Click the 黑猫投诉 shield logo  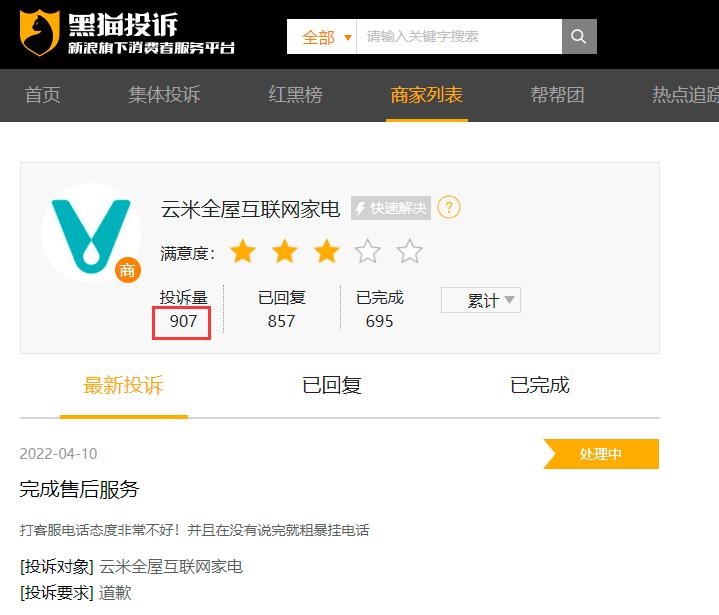coord(39,32)
